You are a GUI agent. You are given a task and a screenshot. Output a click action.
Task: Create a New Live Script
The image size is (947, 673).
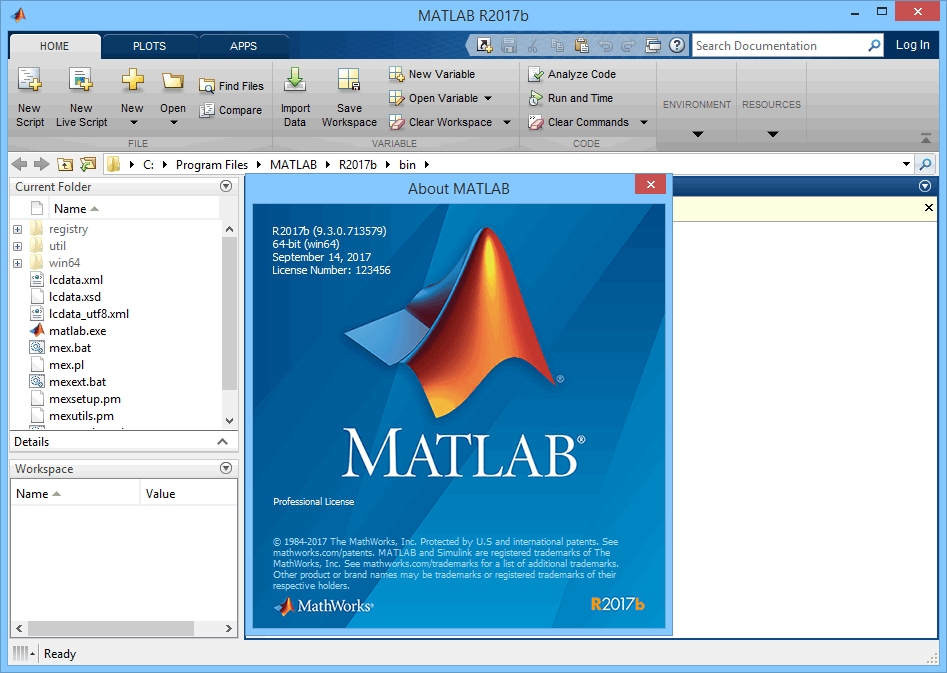81,97
